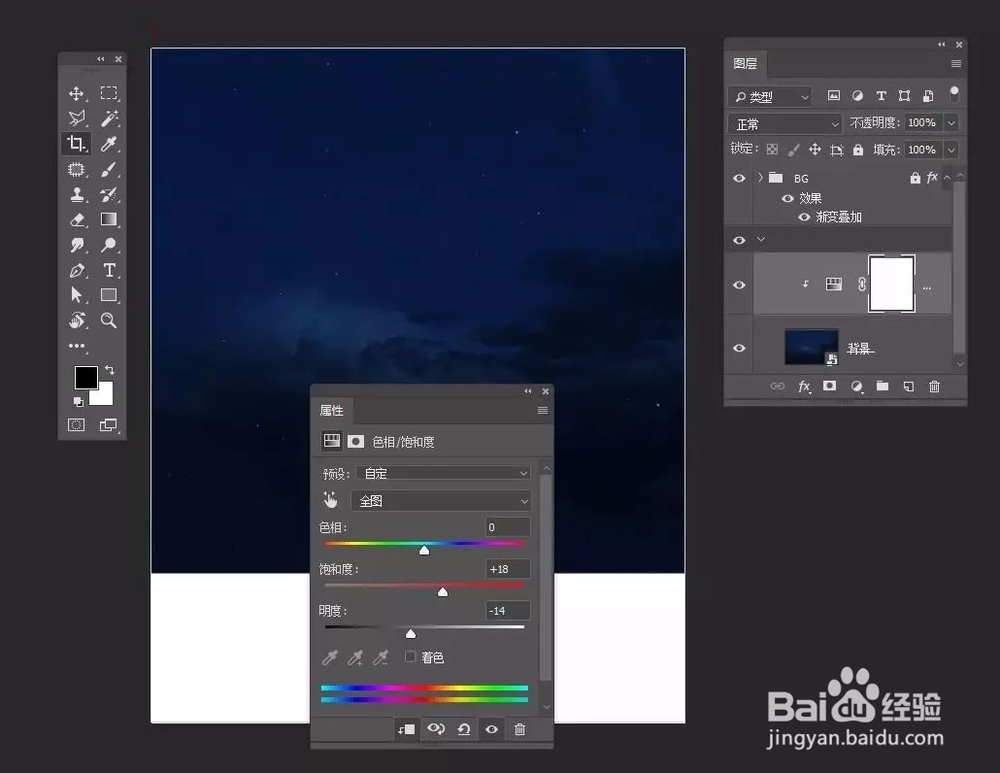Click the Add layer mask icon
The height and width of the screenshot is (773, 1000).
coord(831,386)
